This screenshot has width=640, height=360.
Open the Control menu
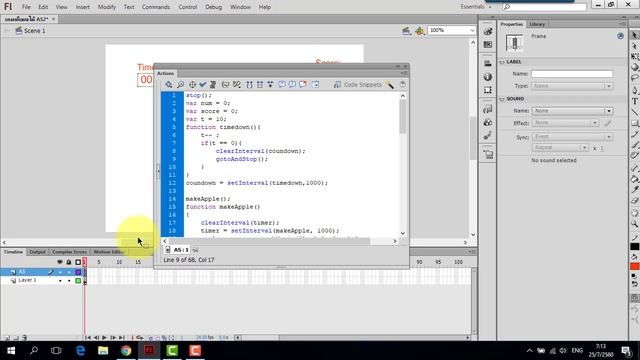point(188,7)
